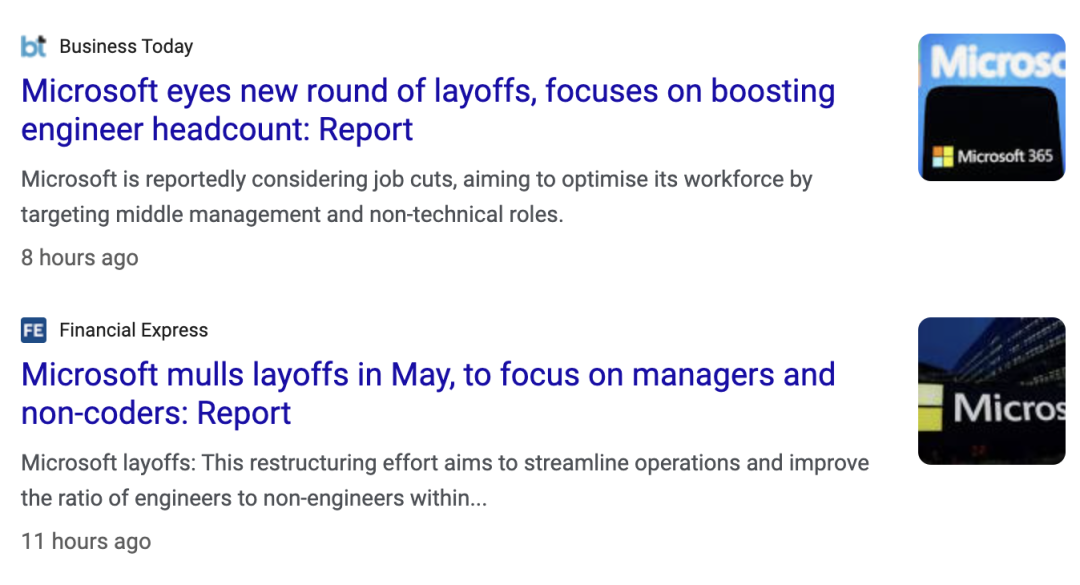Click the Microsoft square logo in the second thumbnail
The image size is (1080, 585).
(x=931, y=408)
